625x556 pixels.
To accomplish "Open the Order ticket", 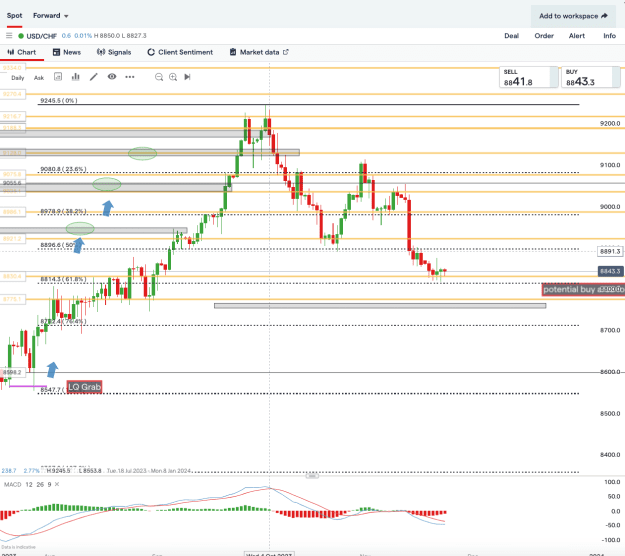I will point(544,36).
